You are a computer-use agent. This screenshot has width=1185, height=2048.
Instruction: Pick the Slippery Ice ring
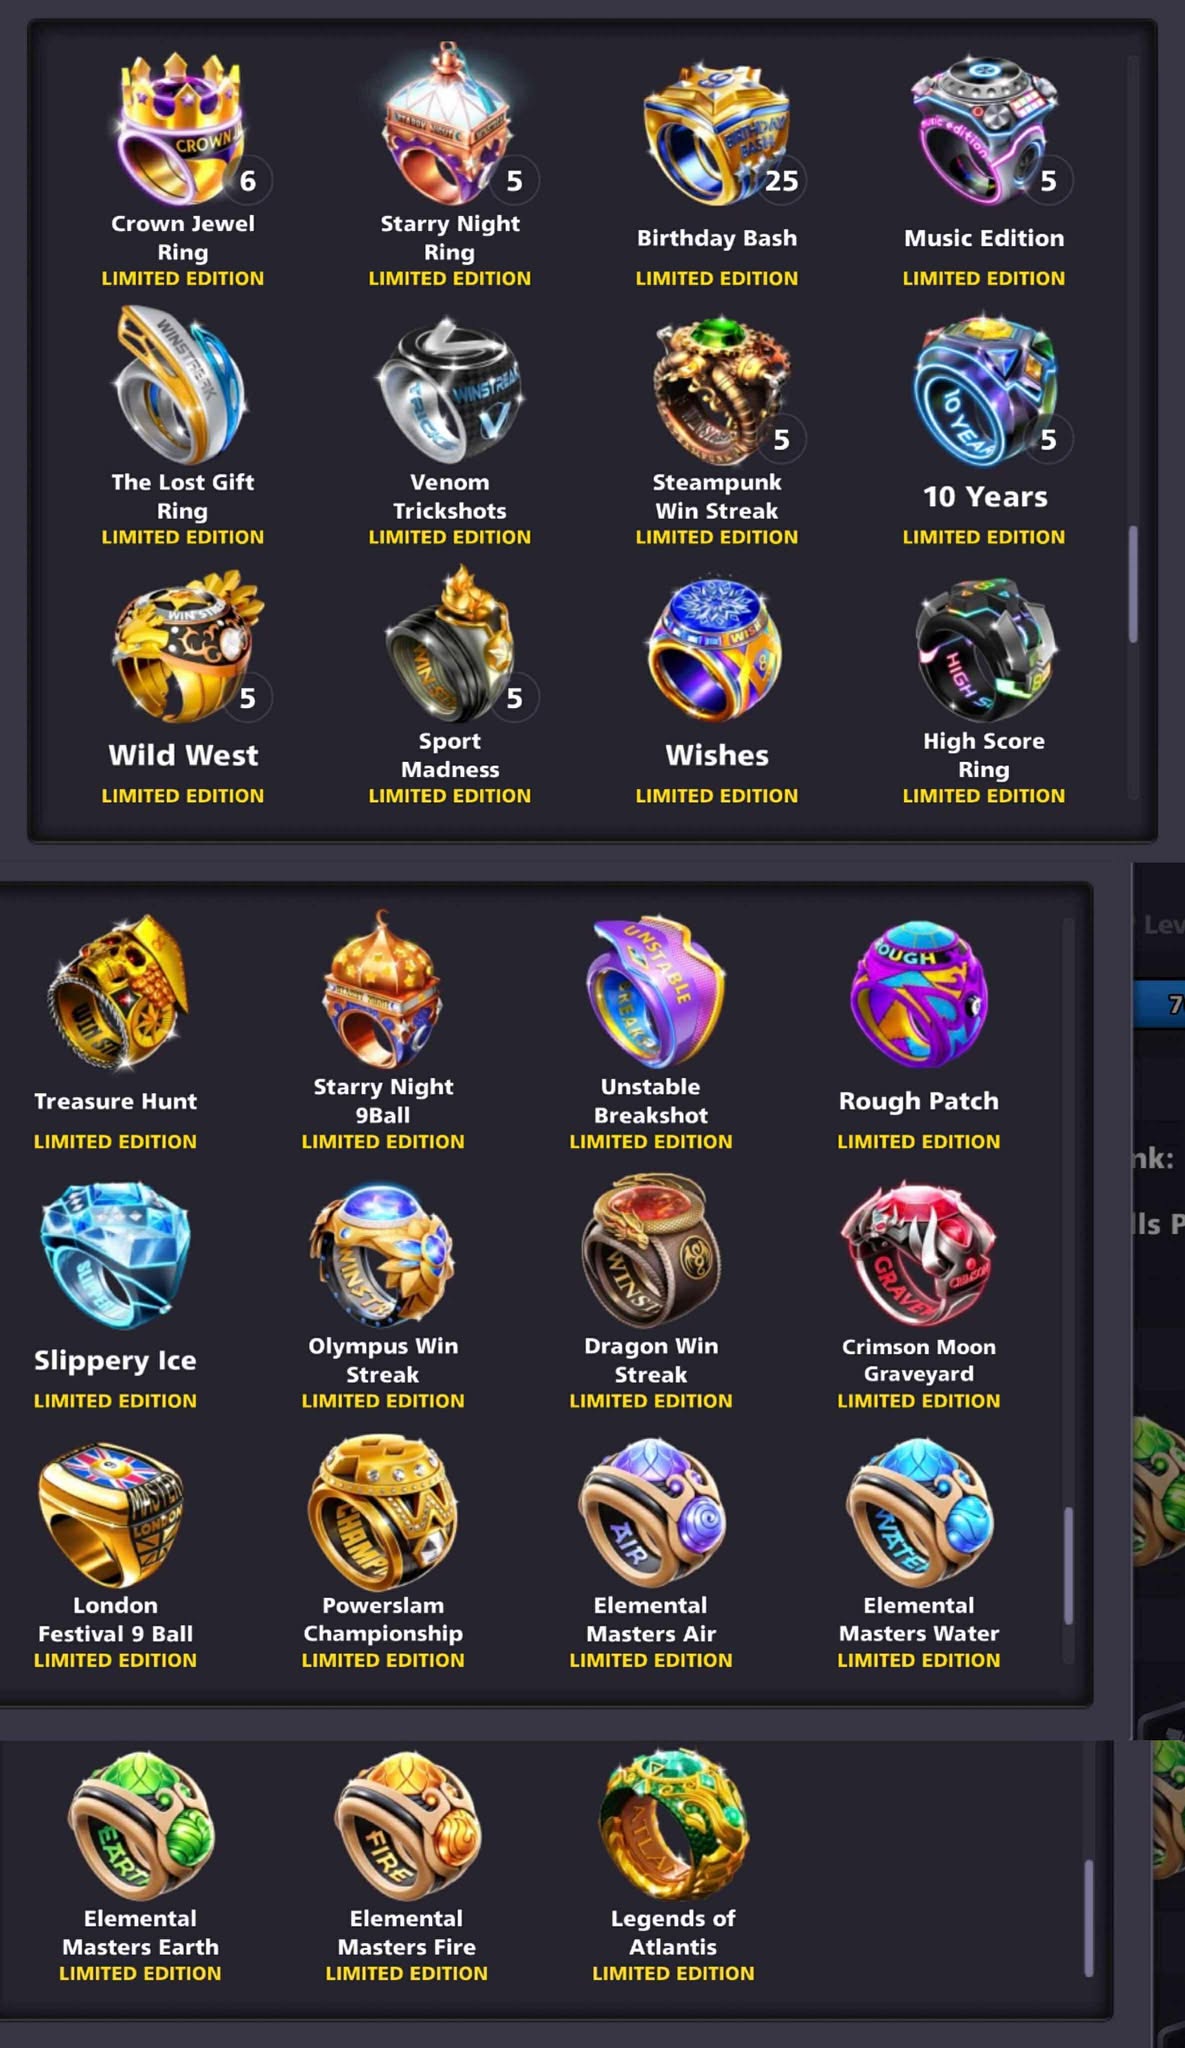[x=115, y=1254]
